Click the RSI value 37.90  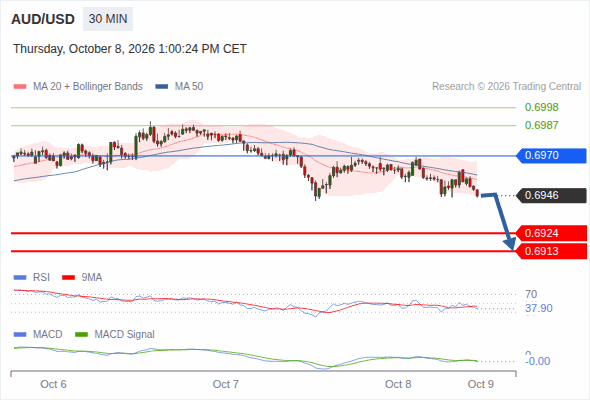coord(539,309)
